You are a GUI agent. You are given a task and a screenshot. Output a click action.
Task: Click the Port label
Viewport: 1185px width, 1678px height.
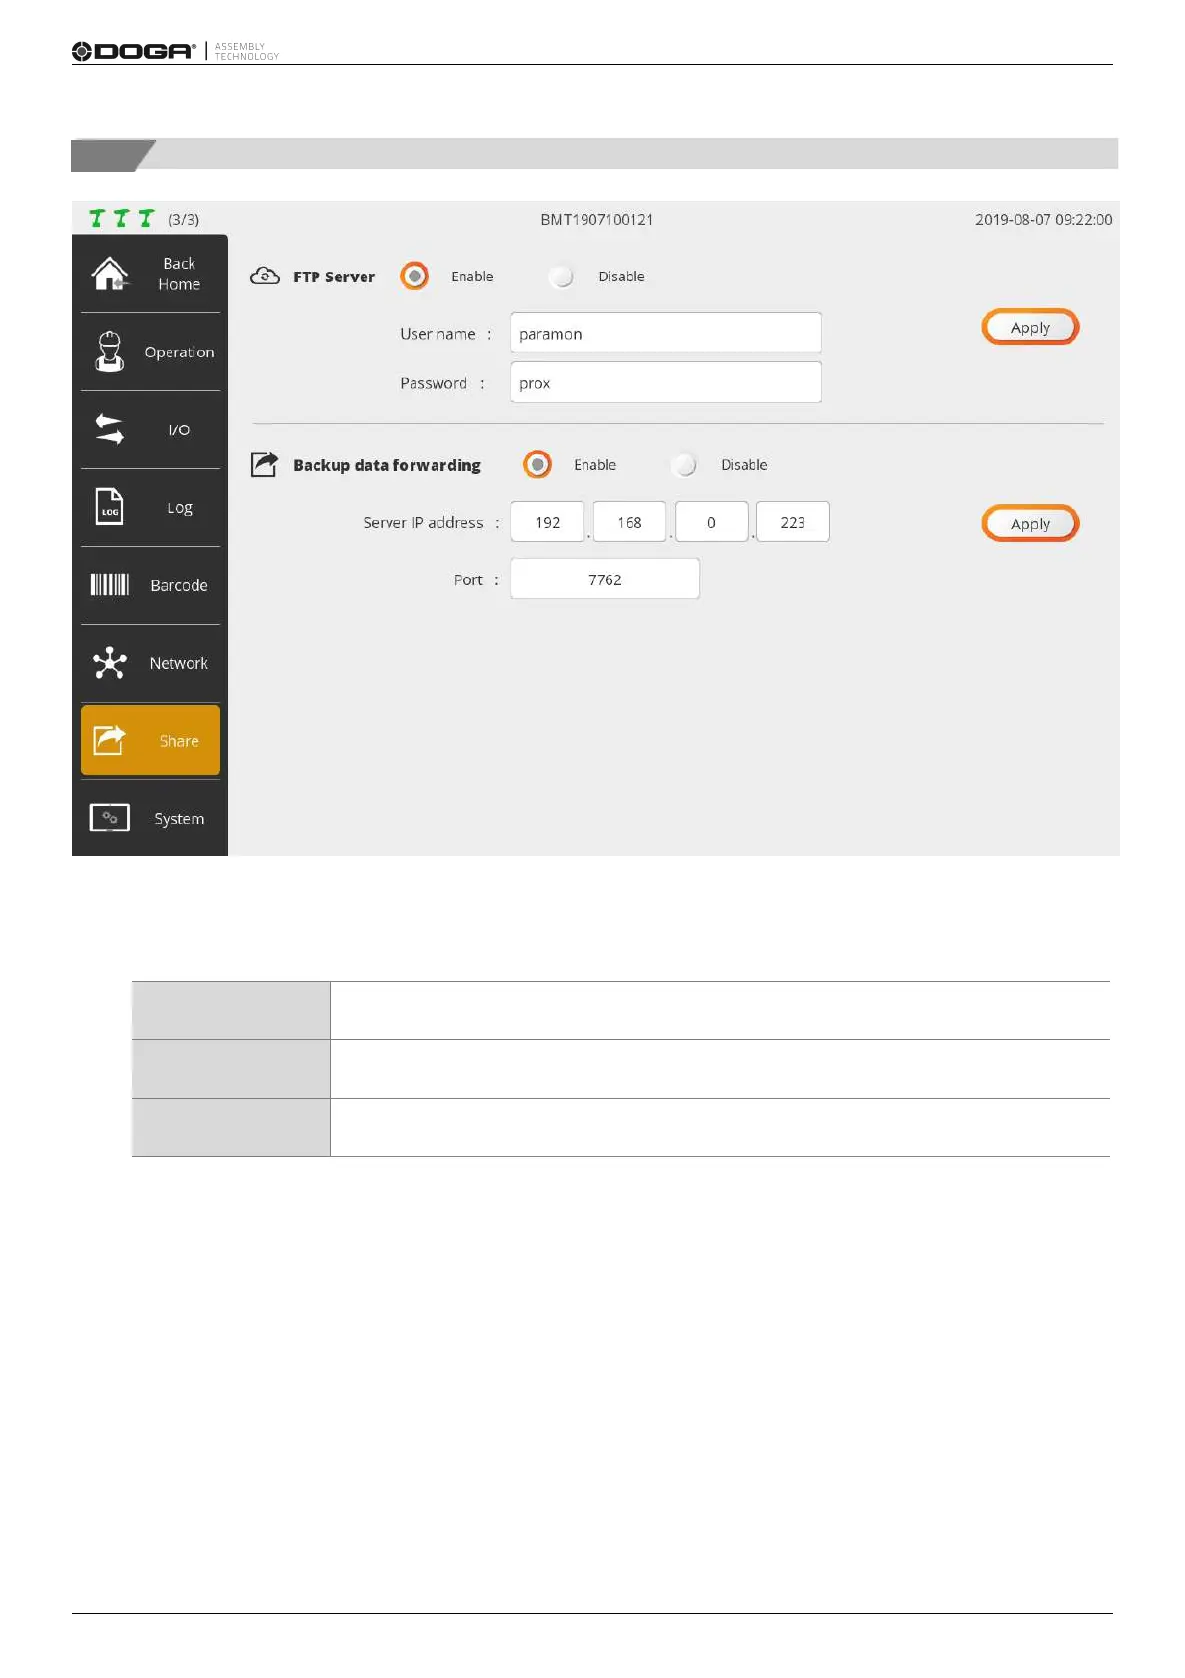click(x=468, y=580)
